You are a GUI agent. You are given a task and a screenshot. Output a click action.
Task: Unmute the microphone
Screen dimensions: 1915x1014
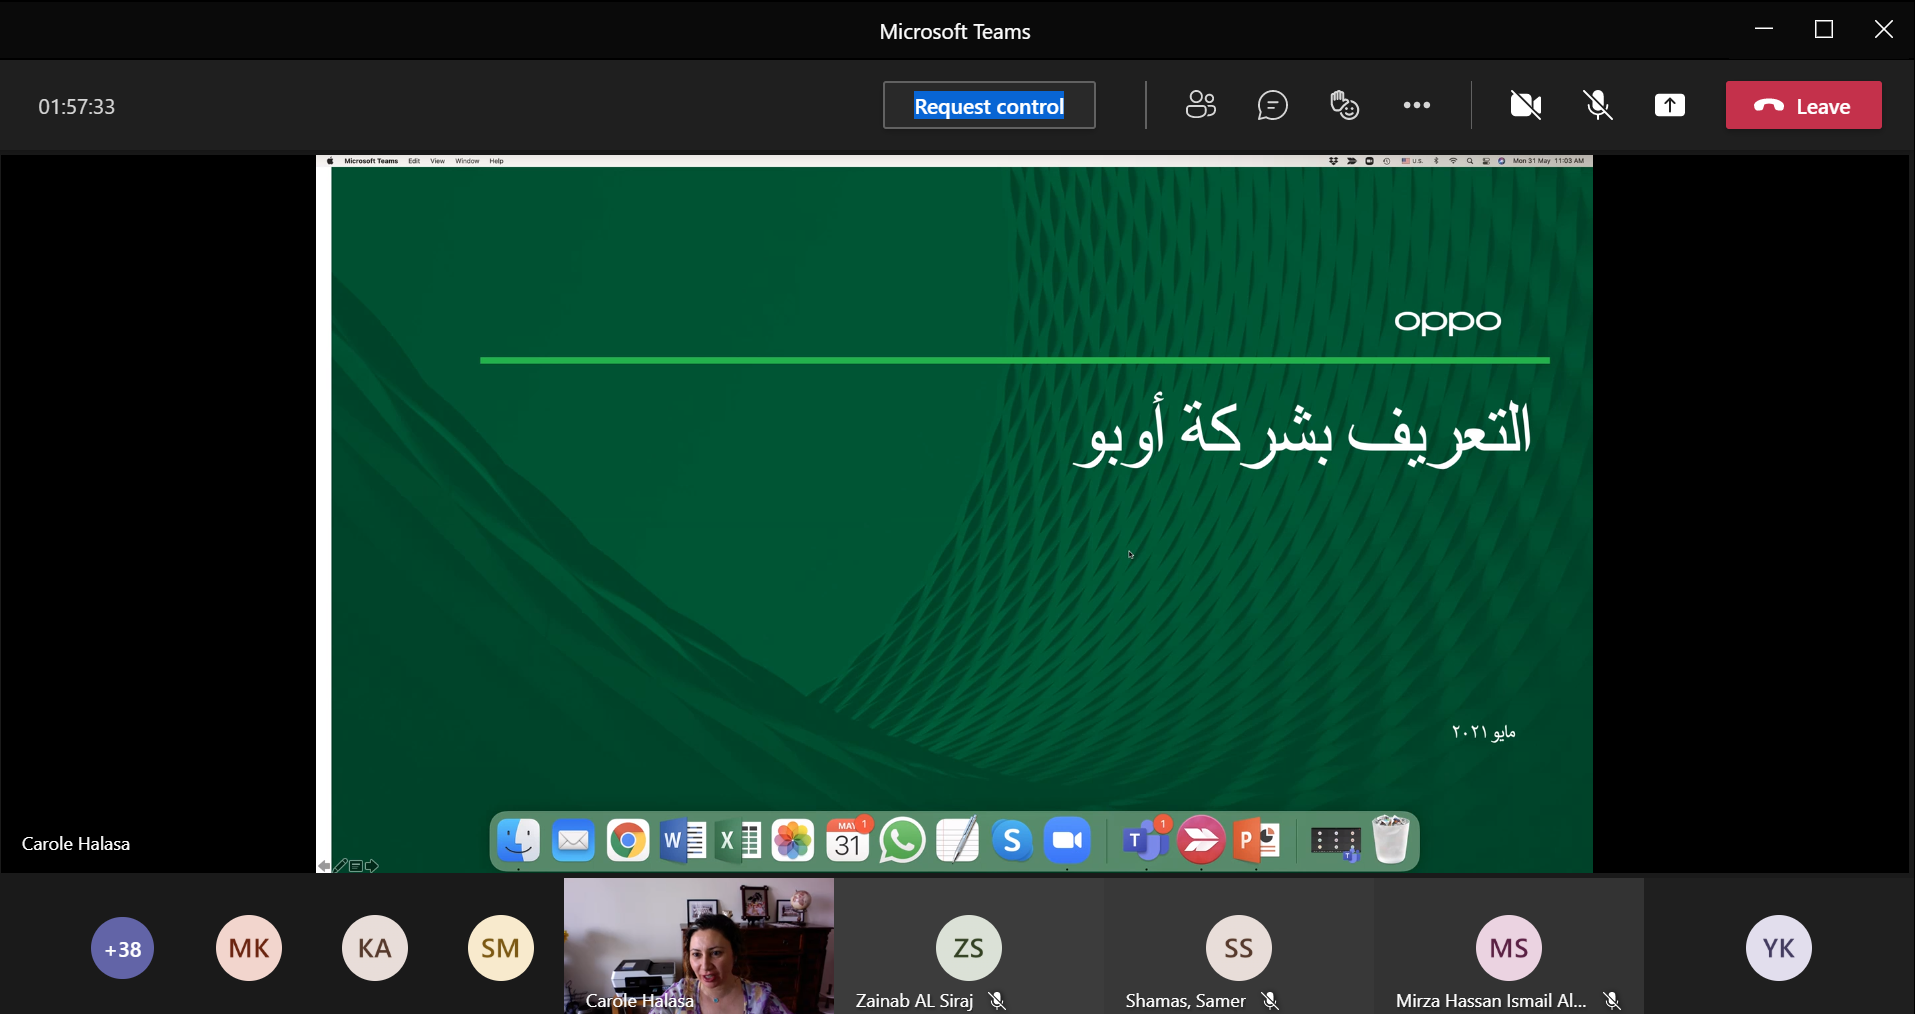pos(1598,105)
